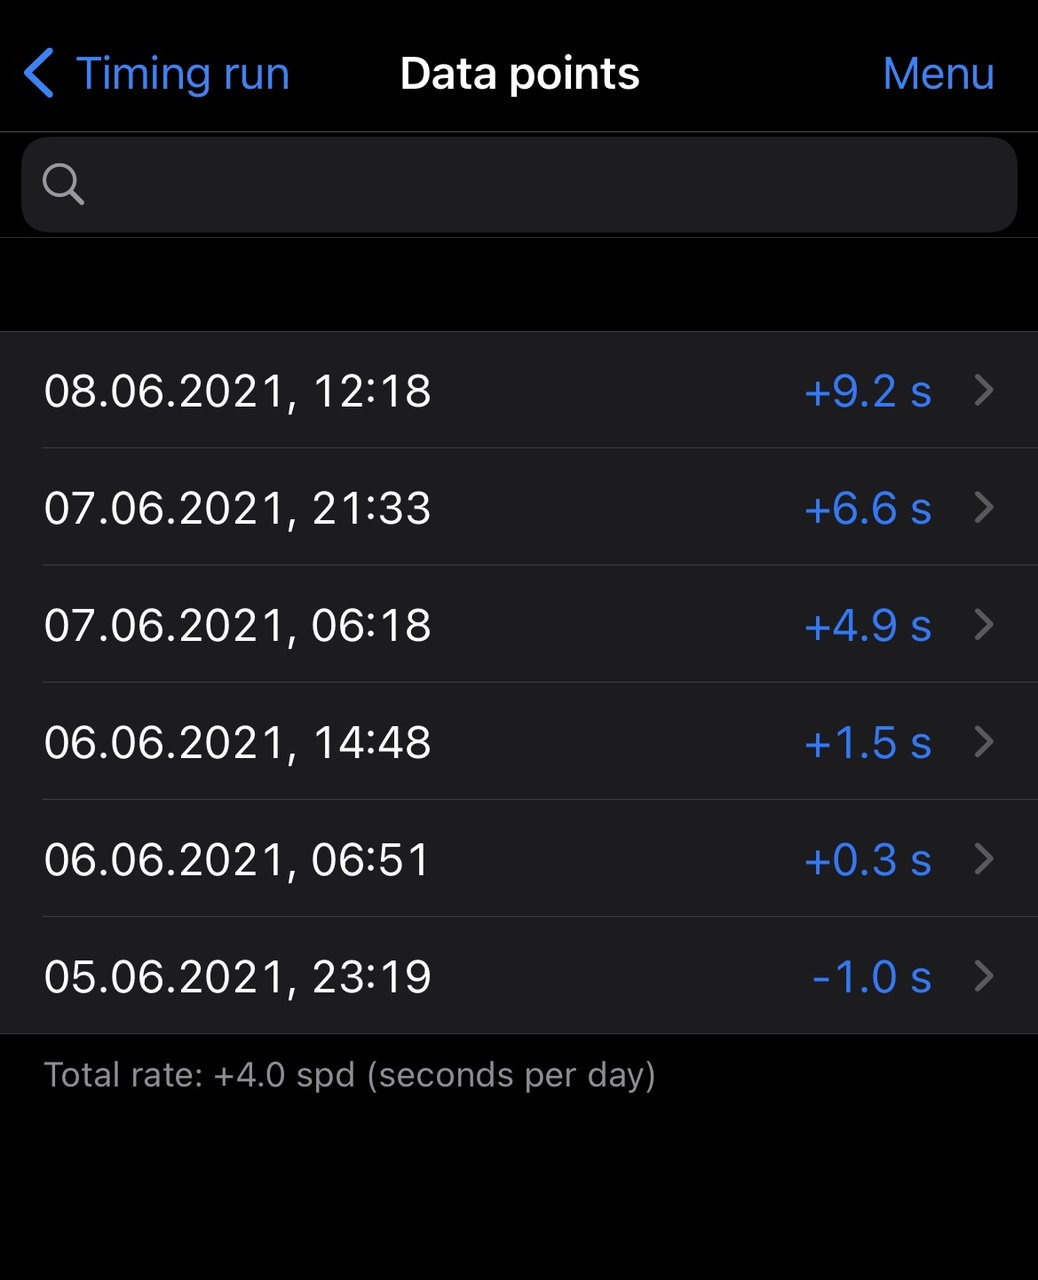Tap the back chevron arrow icon

click(x=39, y=74)
